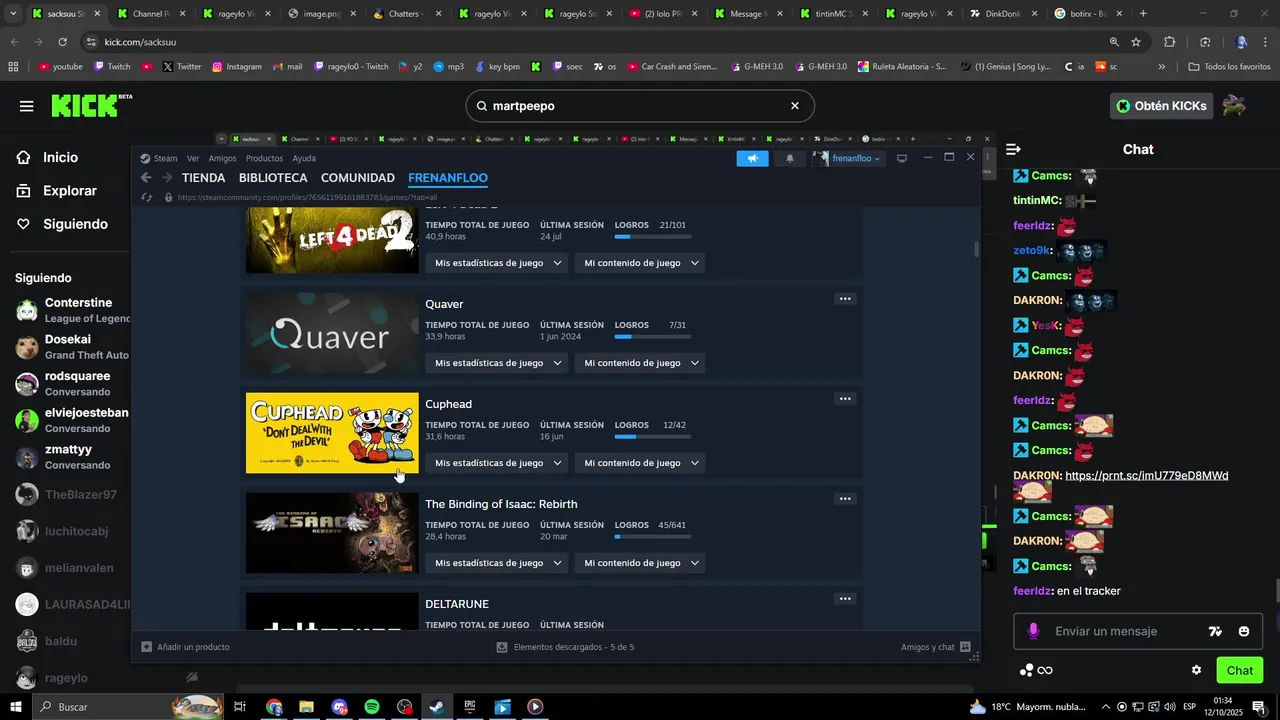Open the Dosekai followed channel
The image size is (1280, 720).
(x=70, y=347)
